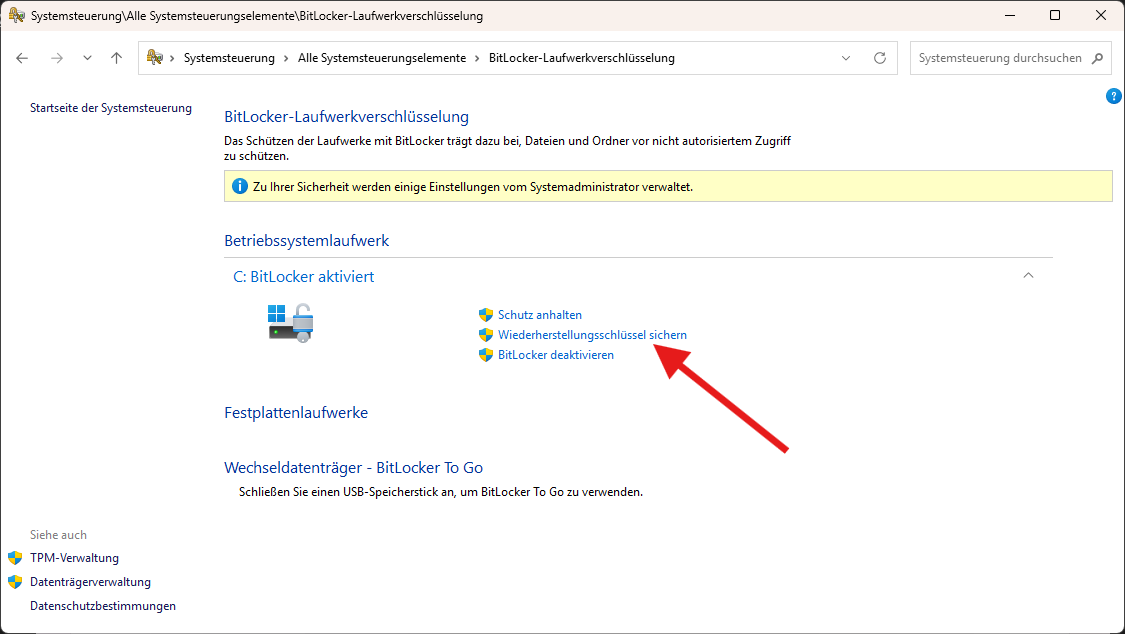This screenshot has height=634, width=1125.
Task: Click the forward navigation arrow
Action: click(x=57, y=58)
